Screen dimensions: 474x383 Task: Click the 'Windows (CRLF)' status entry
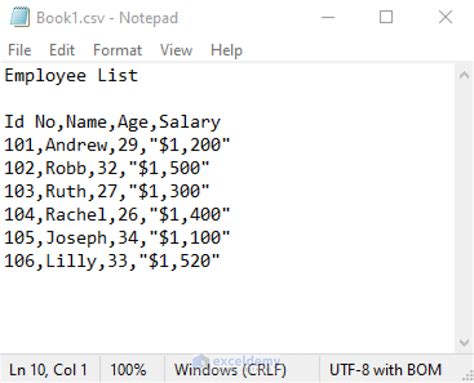(x=230, y=370)
